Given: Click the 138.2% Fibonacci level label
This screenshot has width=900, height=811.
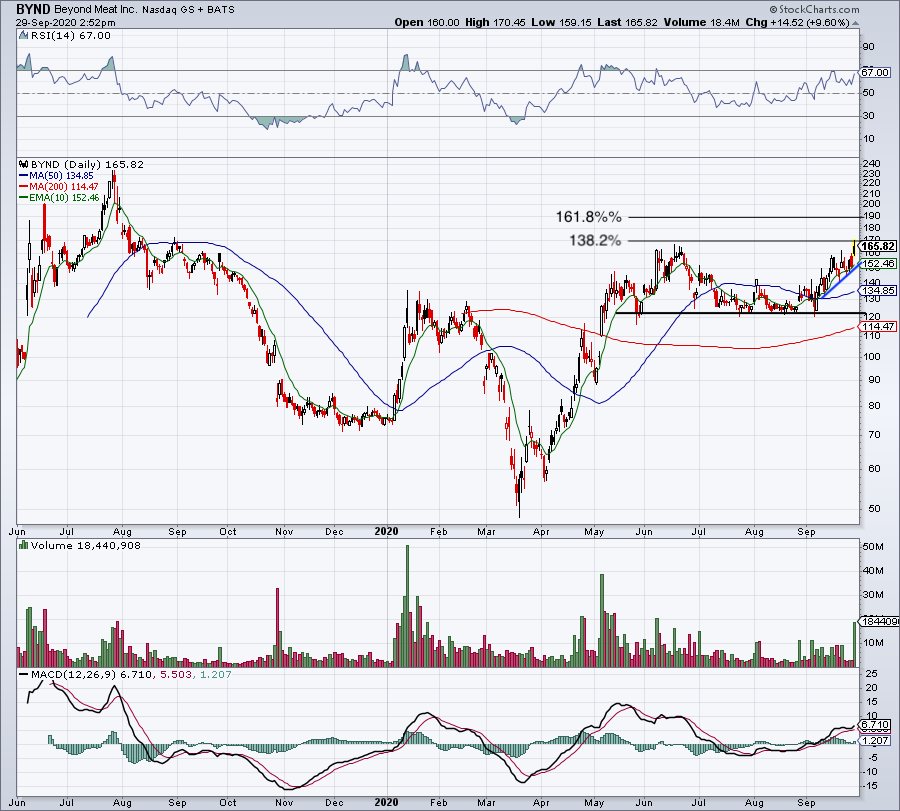Looking at the screenshot, I should click(595, 240).
